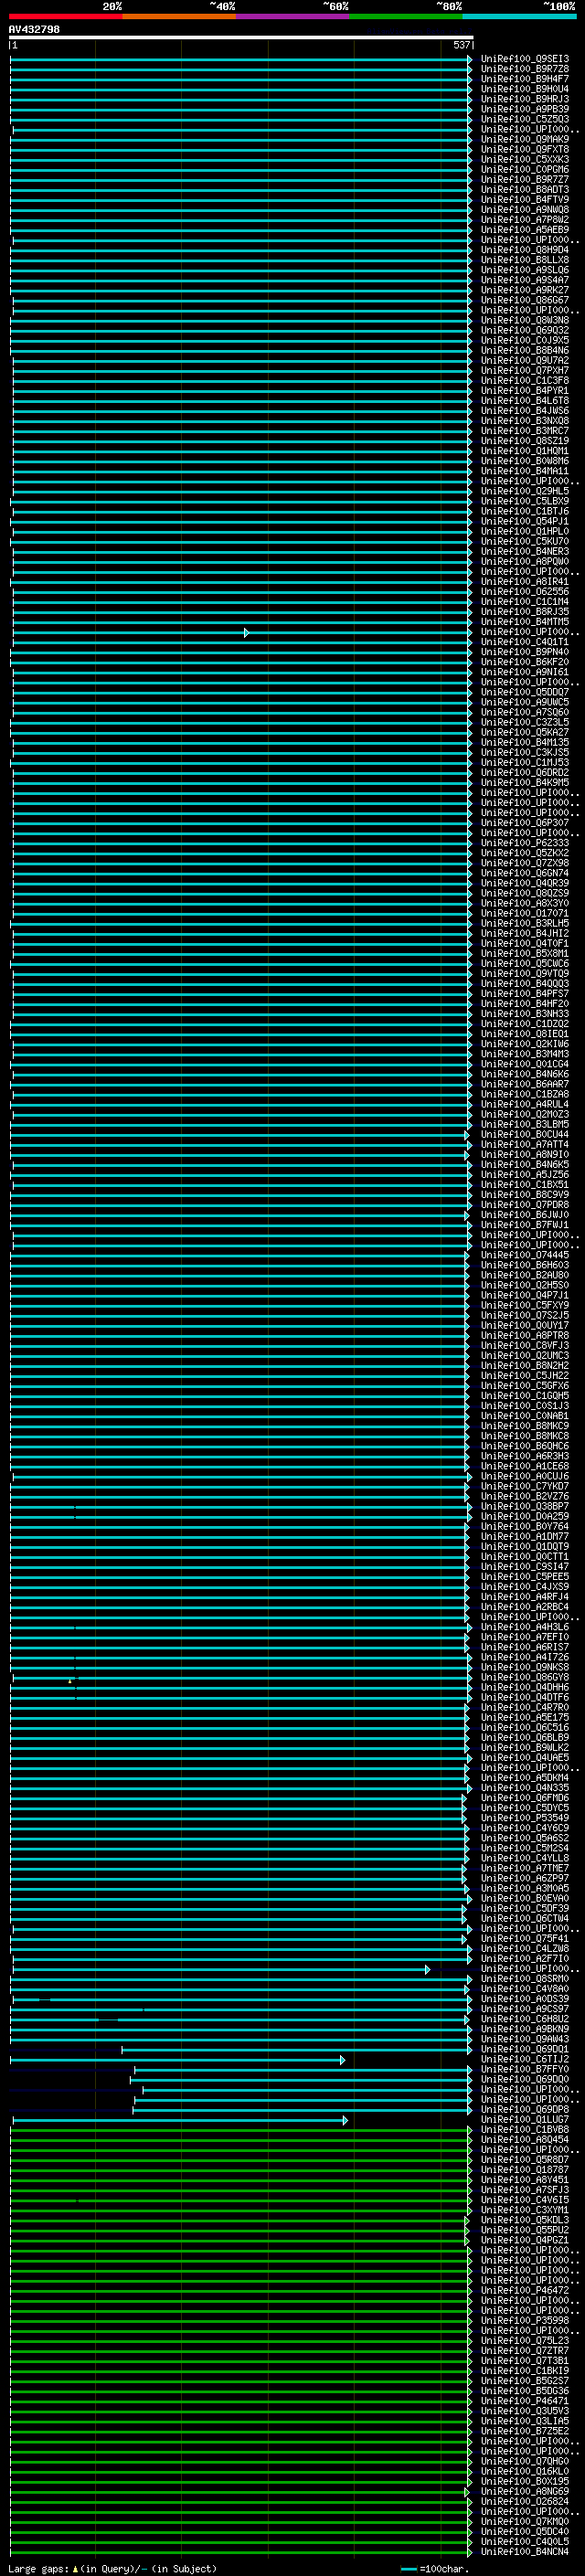Select the UniRef100_Q18787 label

(x=525, y=2170)
